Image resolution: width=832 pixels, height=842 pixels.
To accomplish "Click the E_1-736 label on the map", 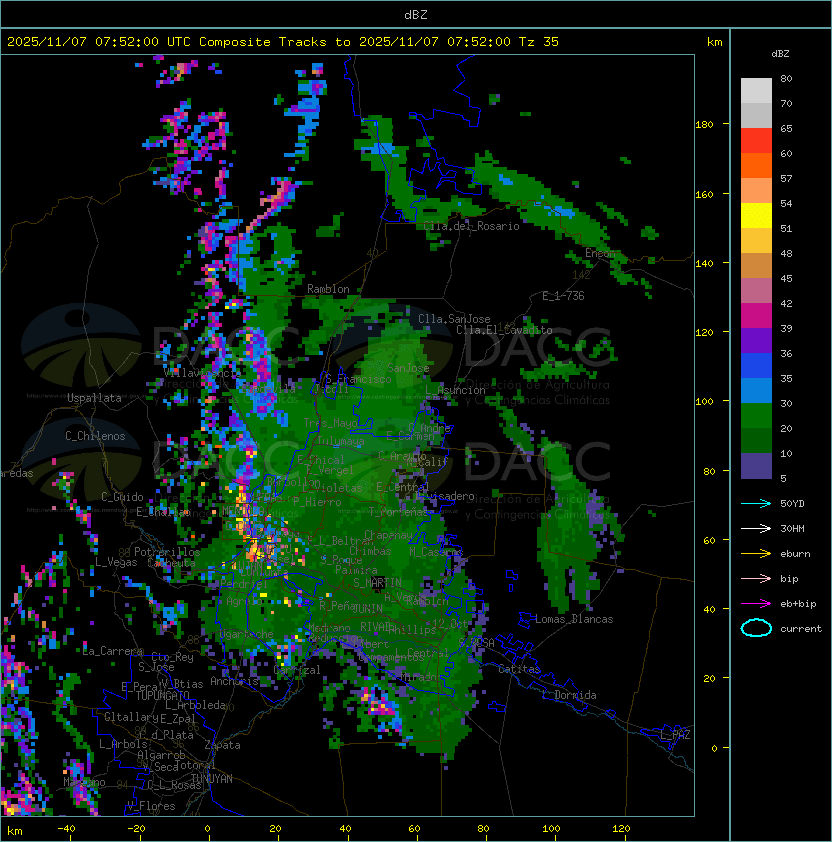I will [x=563, y=296].
